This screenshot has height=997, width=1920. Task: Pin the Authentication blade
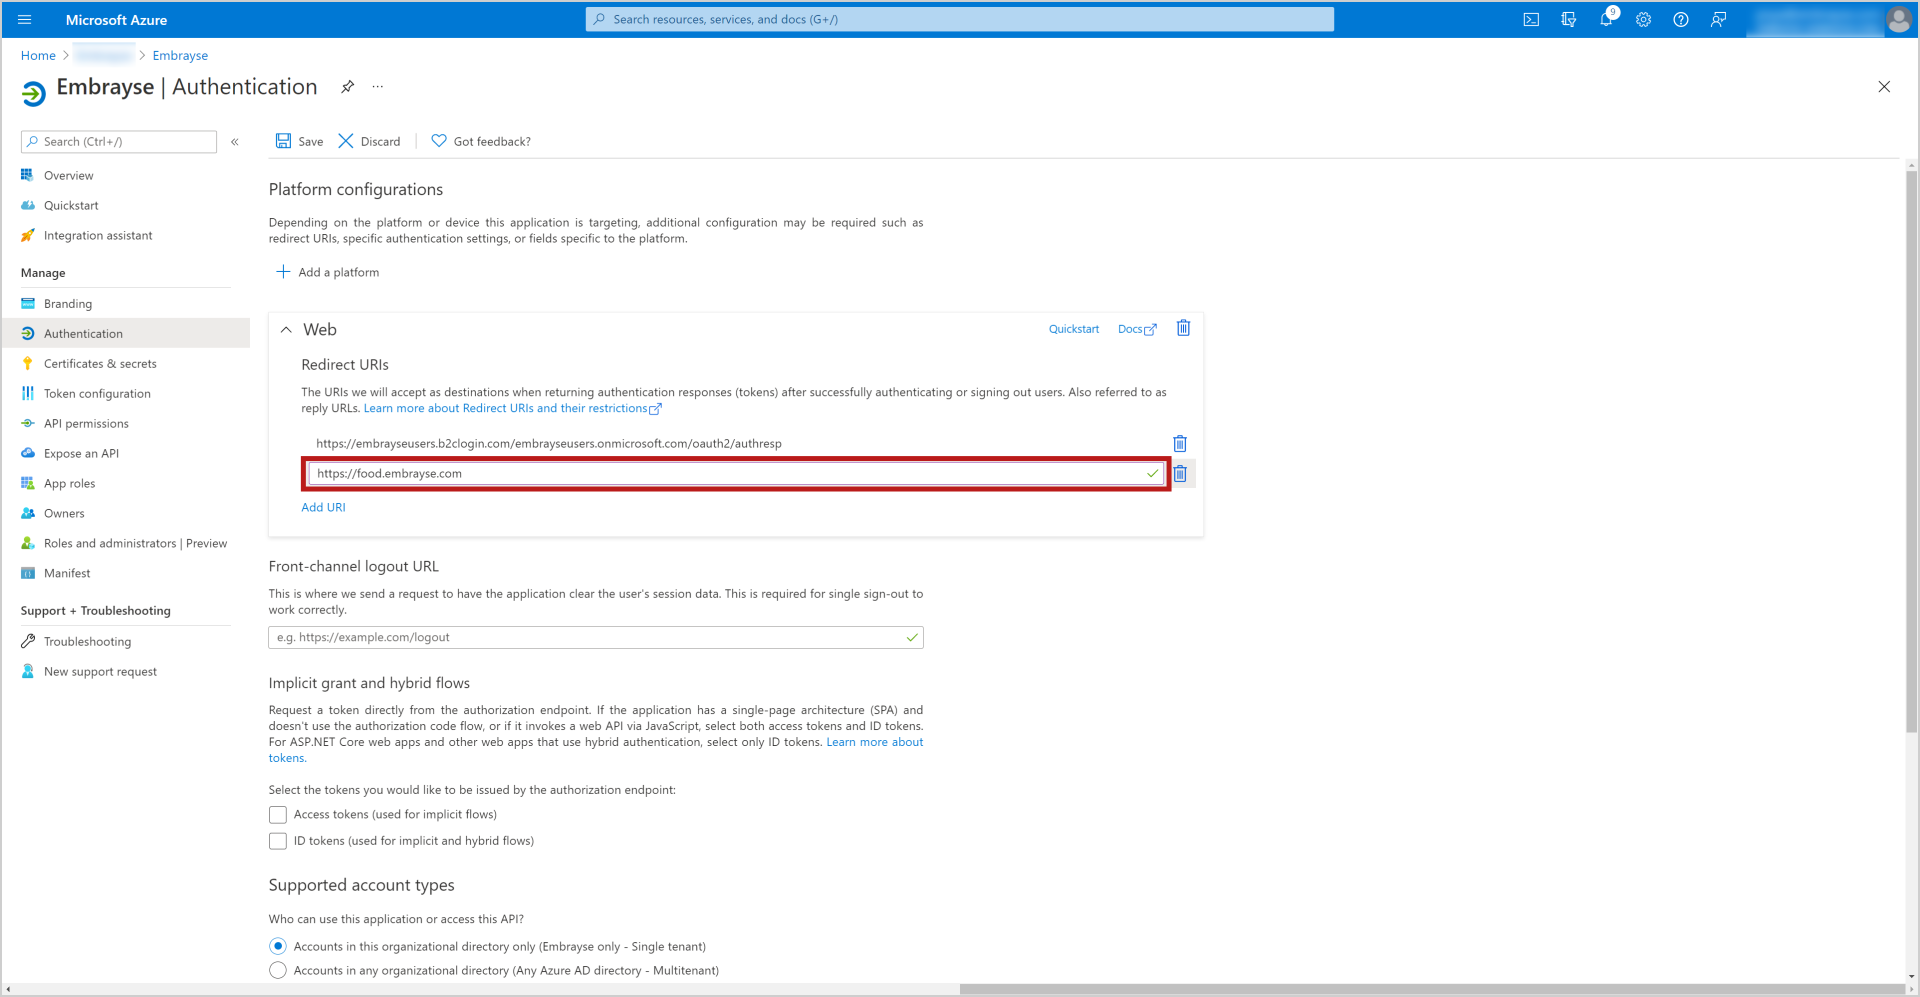347,87
